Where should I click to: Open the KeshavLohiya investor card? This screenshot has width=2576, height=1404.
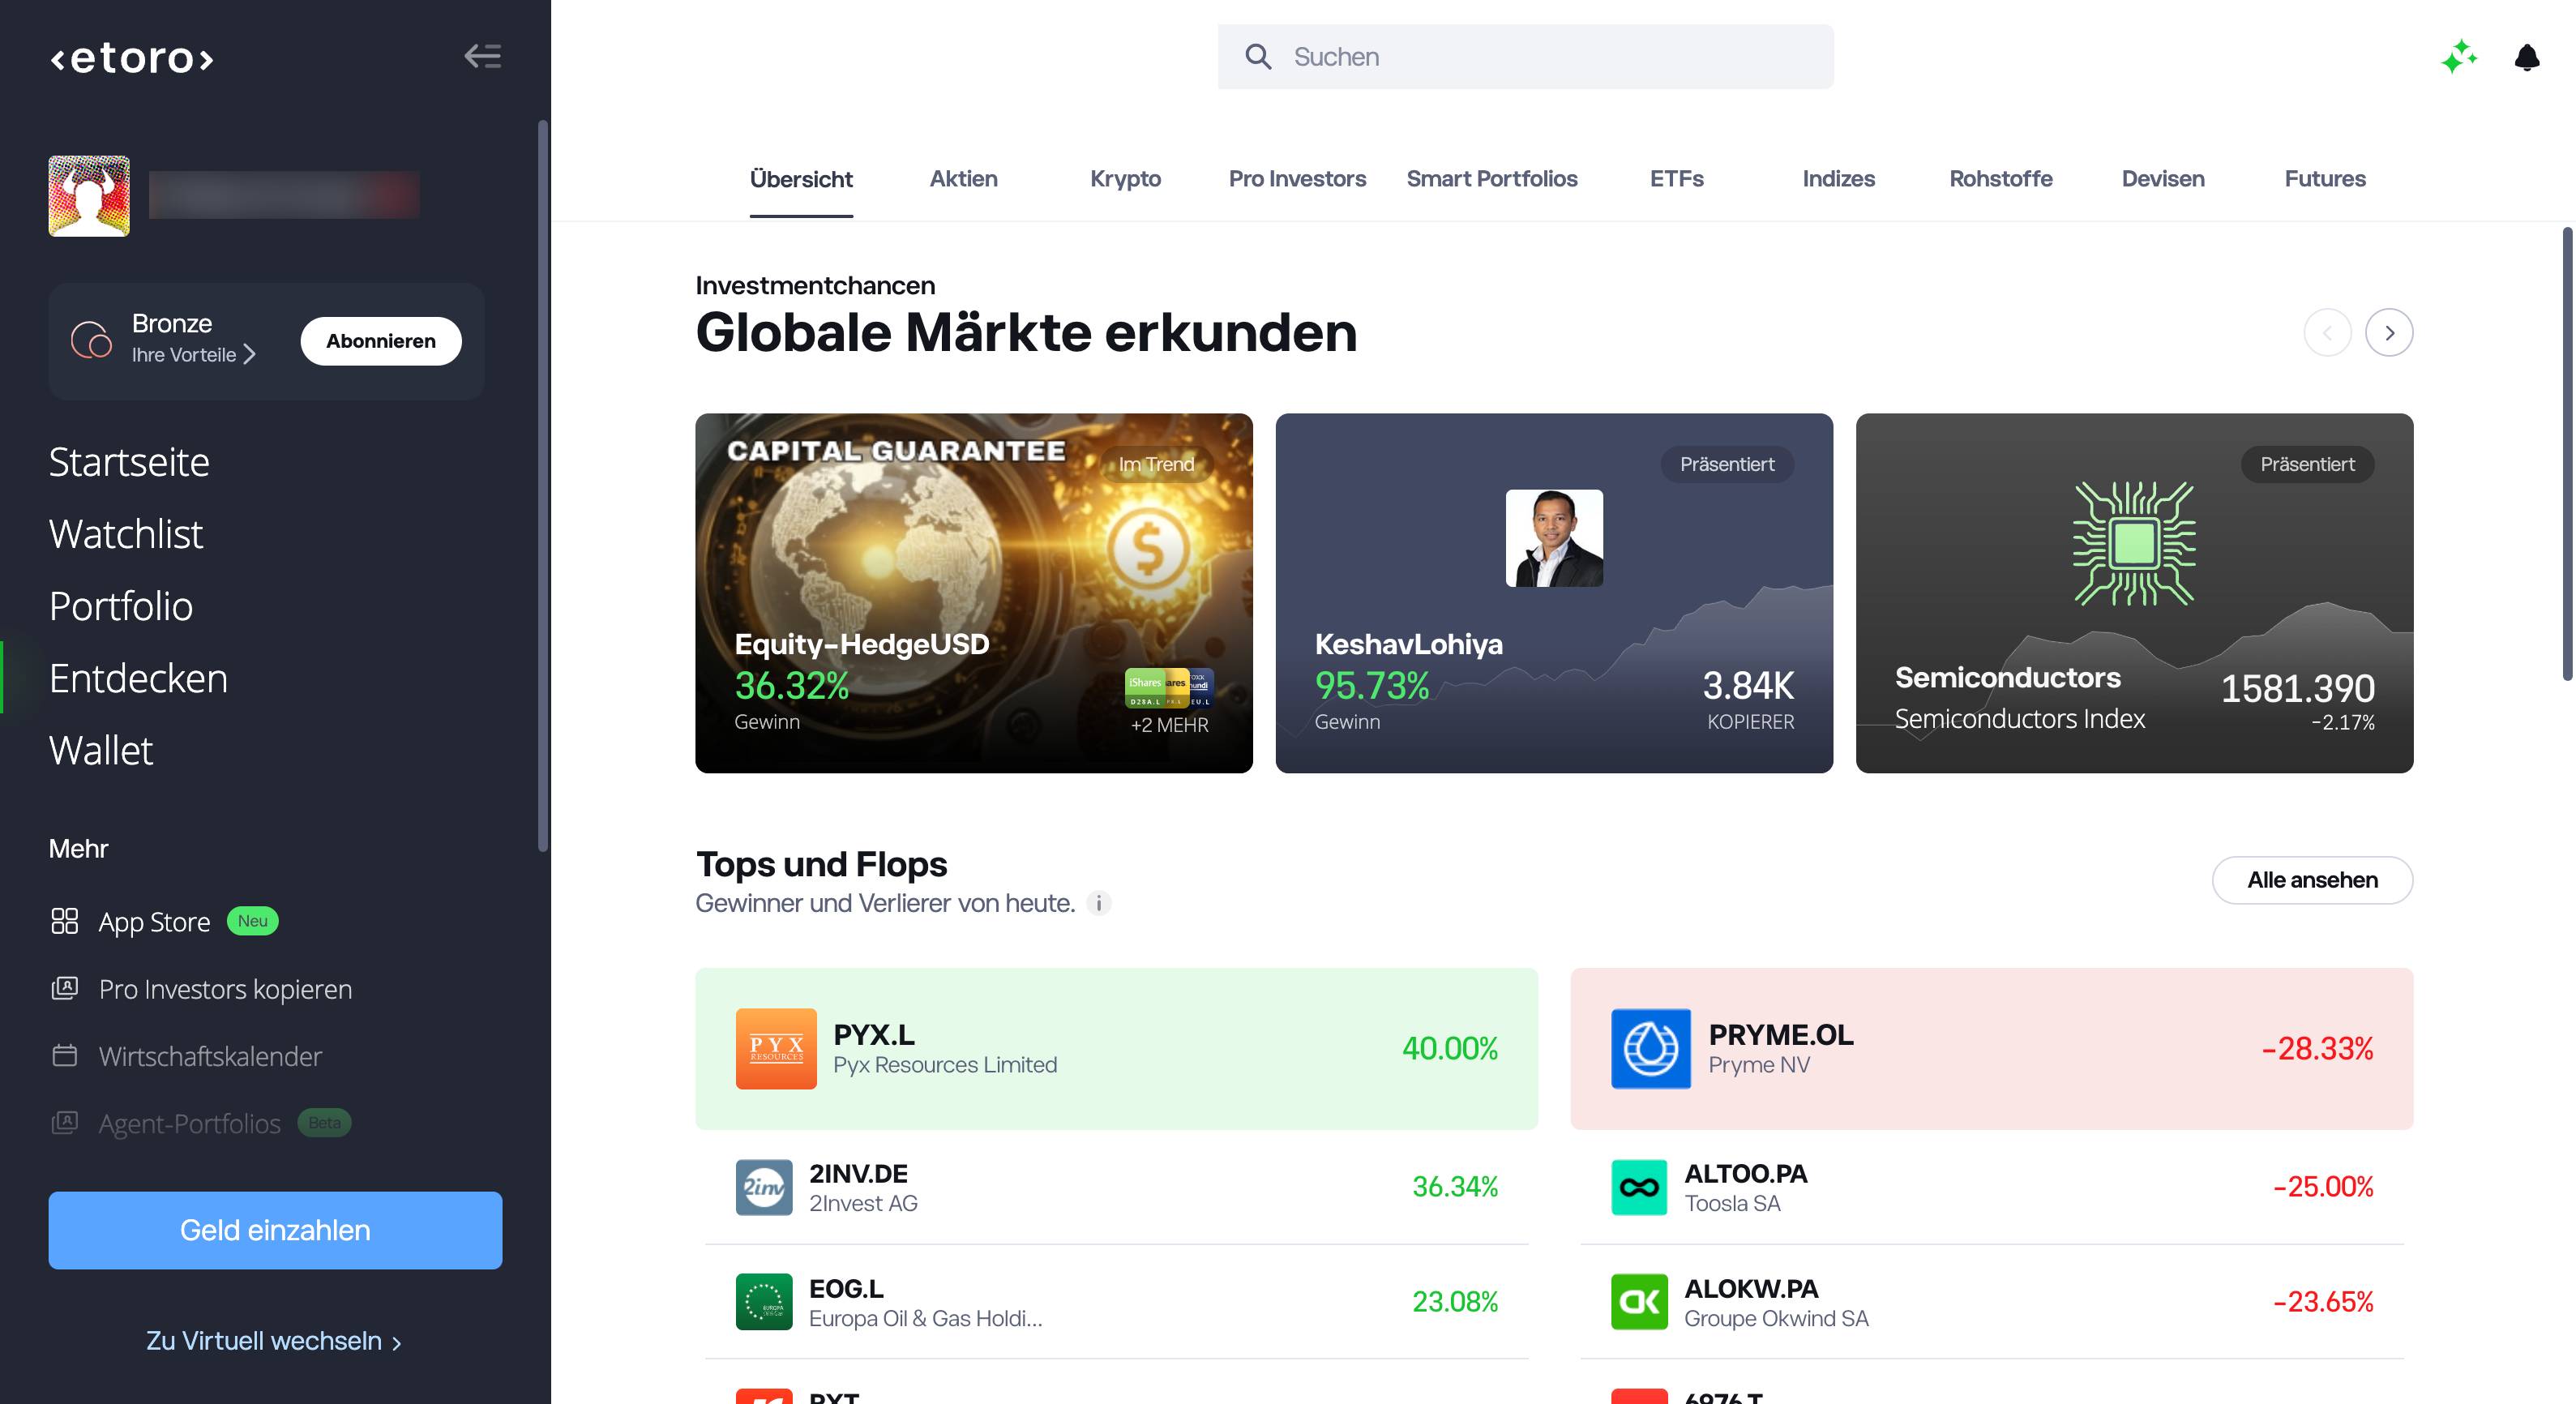[x=1554, y=593]
